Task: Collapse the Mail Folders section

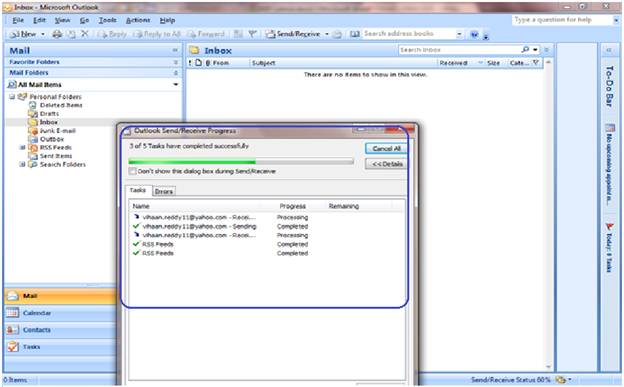Action: point(176,73)
